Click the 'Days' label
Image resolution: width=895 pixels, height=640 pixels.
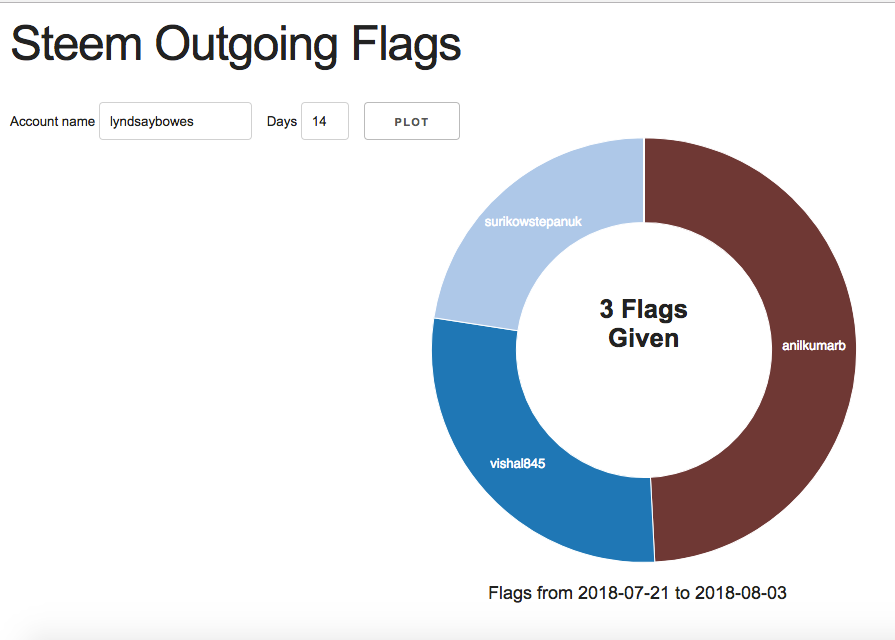pyautogui.click(x=282, y=122)
